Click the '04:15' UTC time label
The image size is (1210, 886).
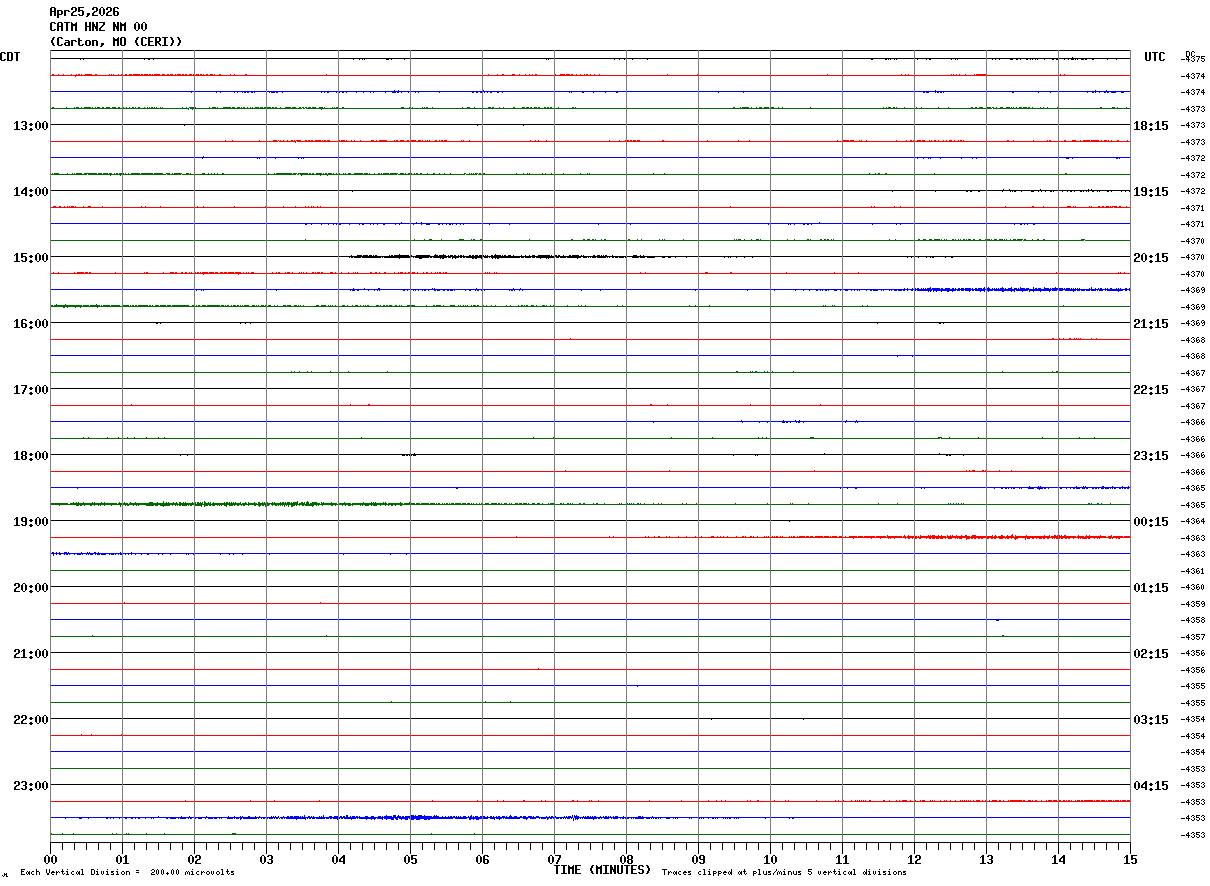[1151, 785]
